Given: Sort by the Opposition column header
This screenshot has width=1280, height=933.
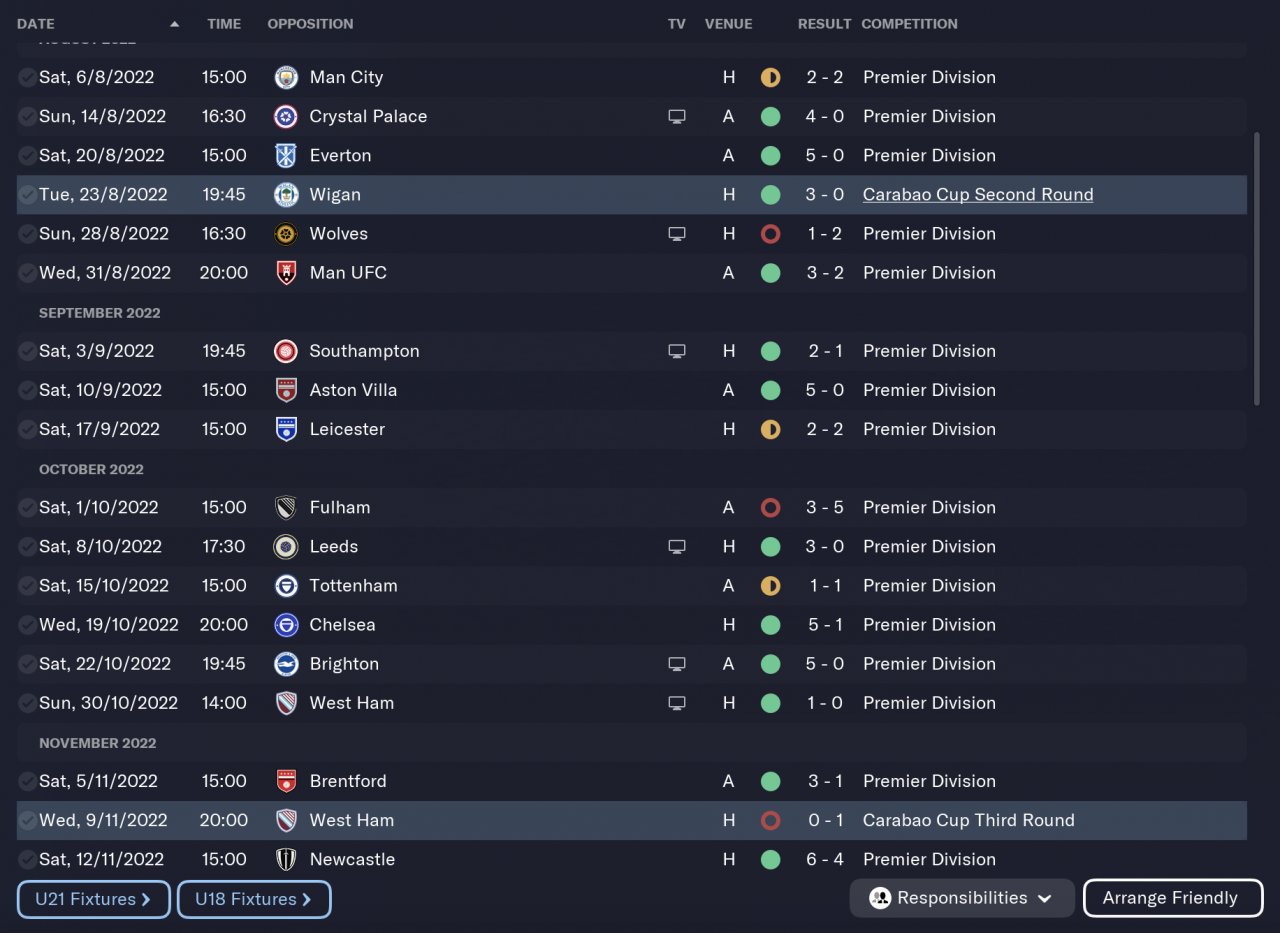Looking at the screenshot, I should click(x=310, y=24).
